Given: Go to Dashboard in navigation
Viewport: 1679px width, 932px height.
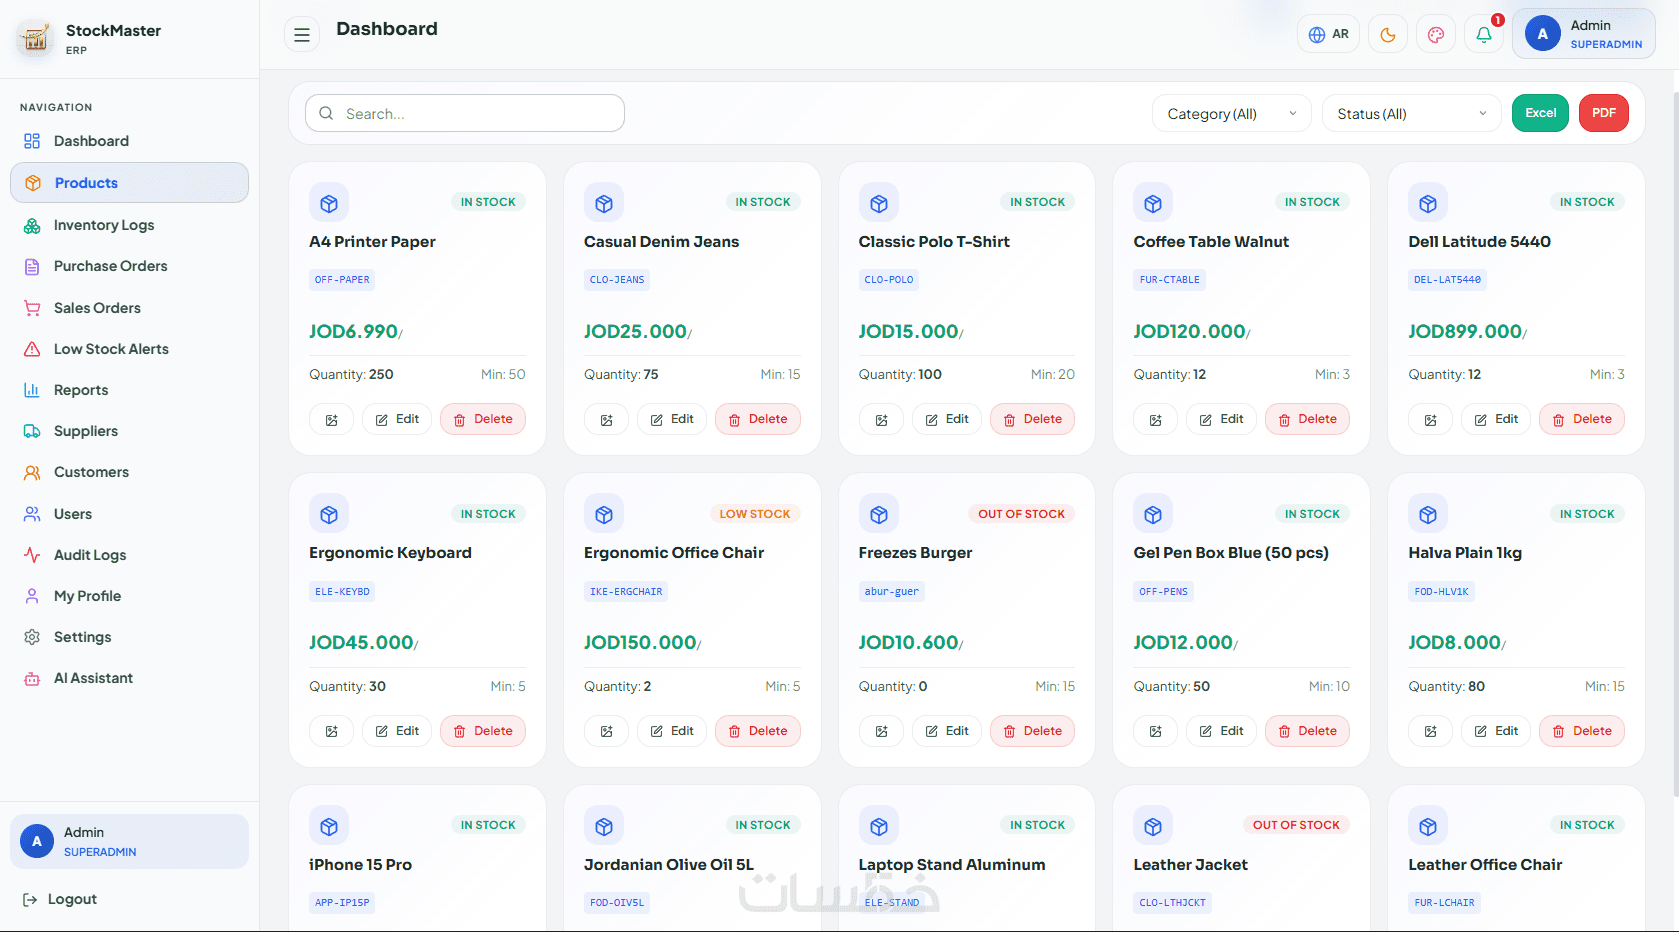Looking at the screenshot, I should point(129,141).
